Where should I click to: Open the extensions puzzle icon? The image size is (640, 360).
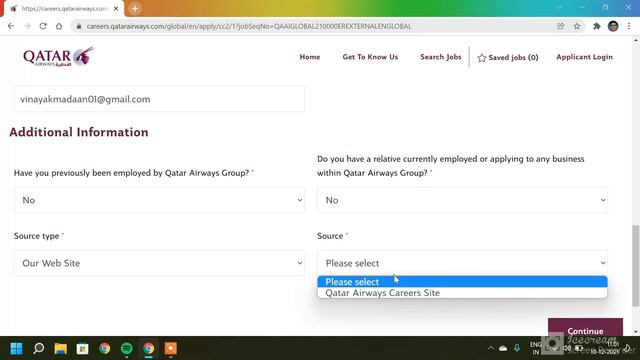click(x=597, y=26)
